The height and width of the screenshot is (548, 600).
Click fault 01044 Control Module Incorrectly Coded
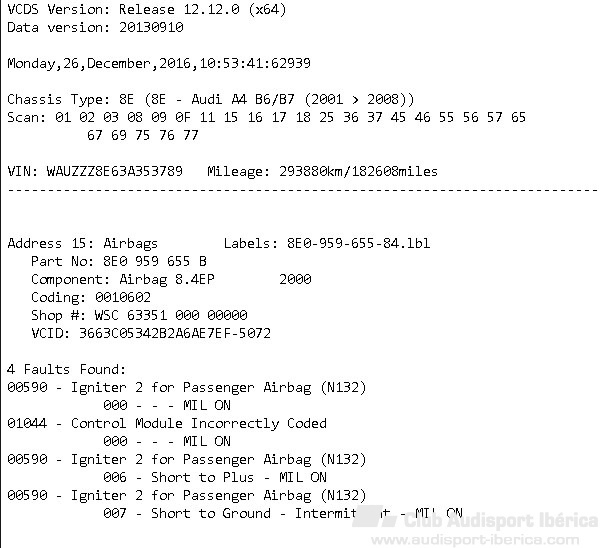[167, 423]
